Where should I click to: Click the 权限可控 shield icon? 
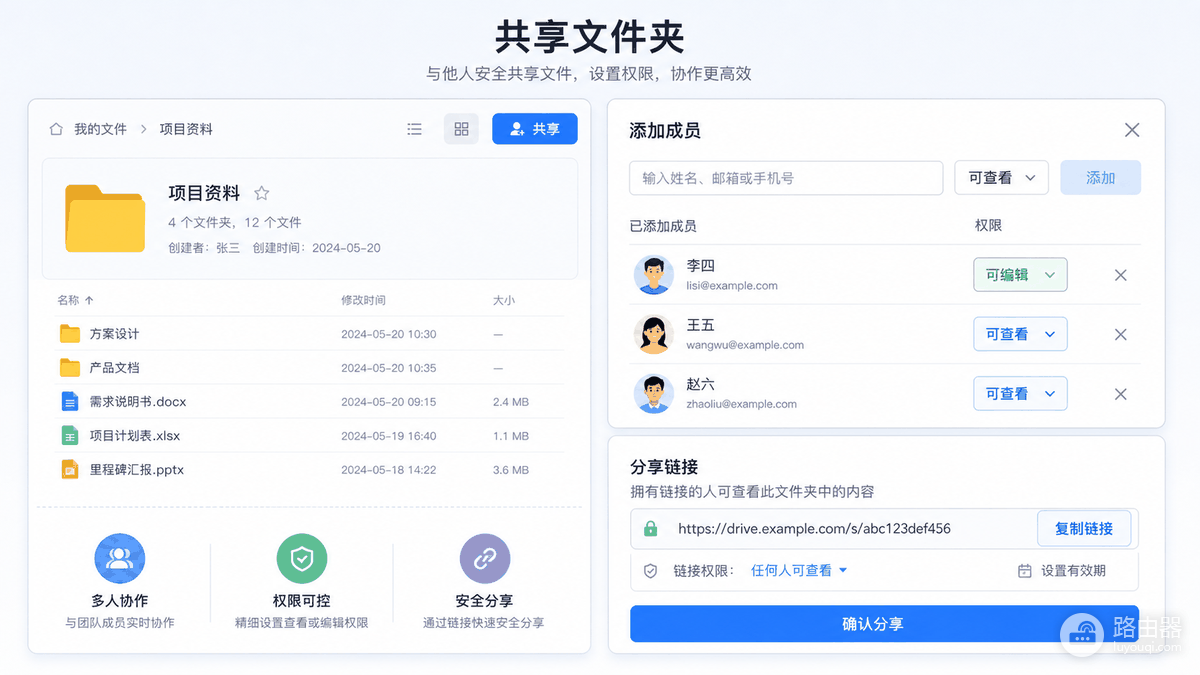point(301,559)
